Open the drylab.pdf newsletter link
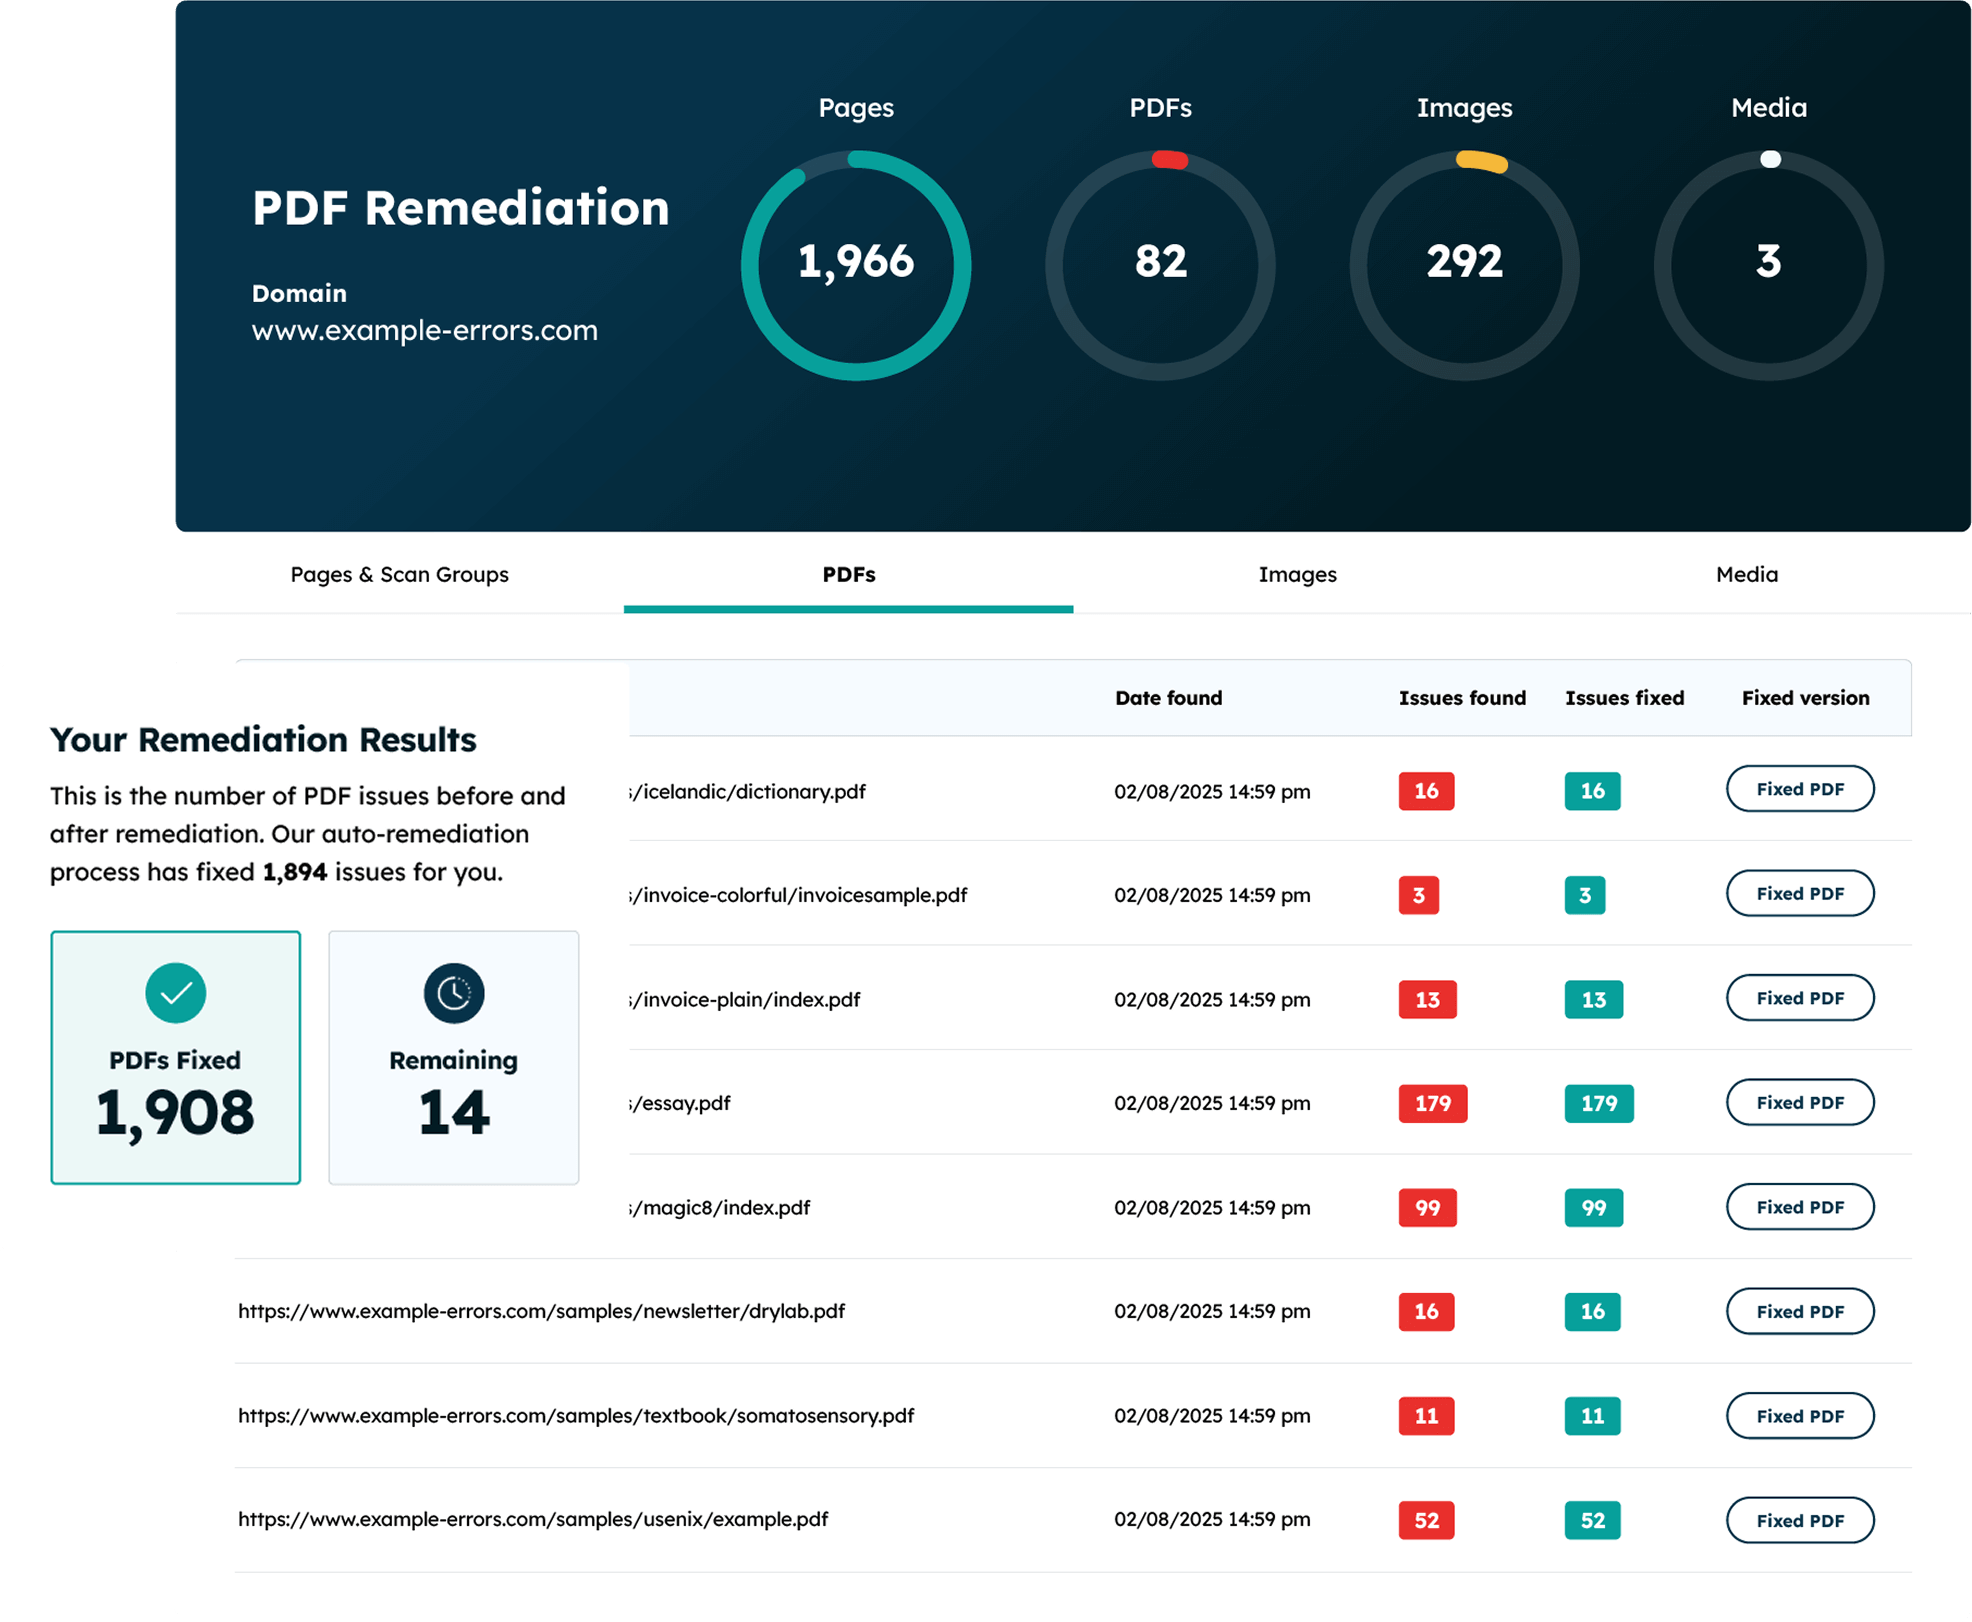1972x1622 pixels. tap(541, 1311)
